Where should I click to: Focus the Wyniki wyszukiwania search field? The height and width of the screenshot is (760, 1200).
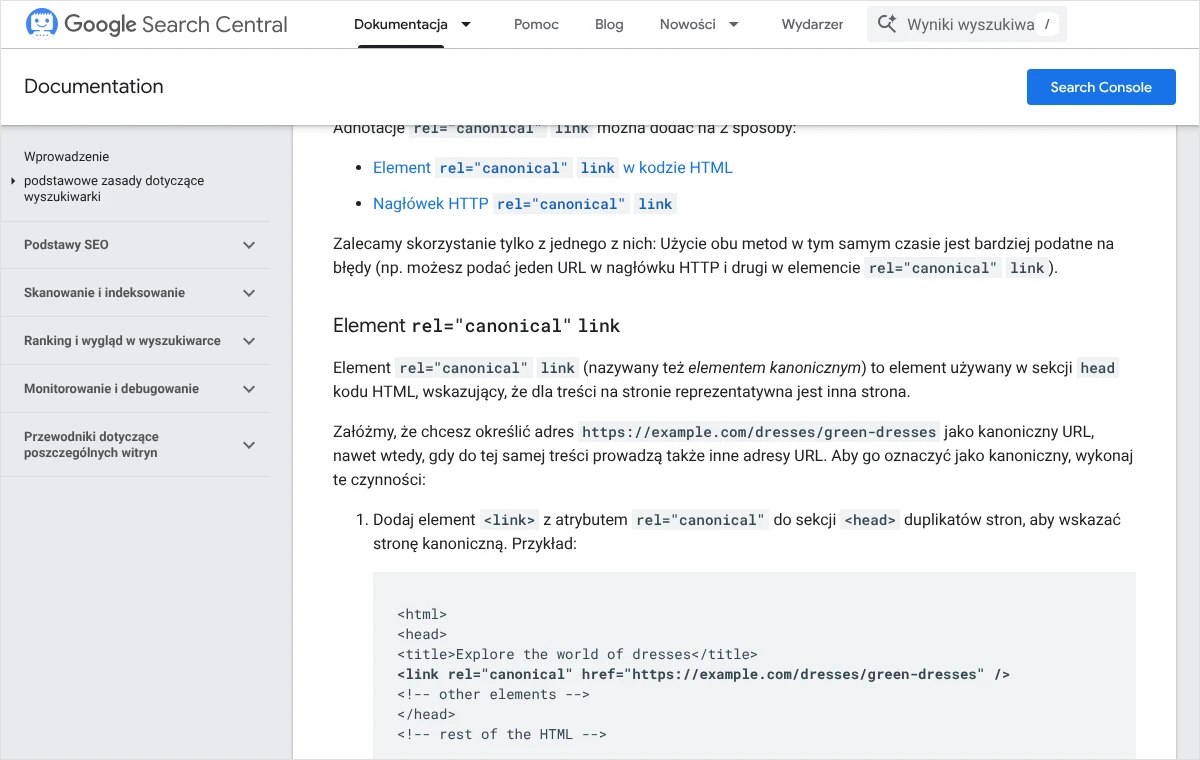(x=966, y=24)
